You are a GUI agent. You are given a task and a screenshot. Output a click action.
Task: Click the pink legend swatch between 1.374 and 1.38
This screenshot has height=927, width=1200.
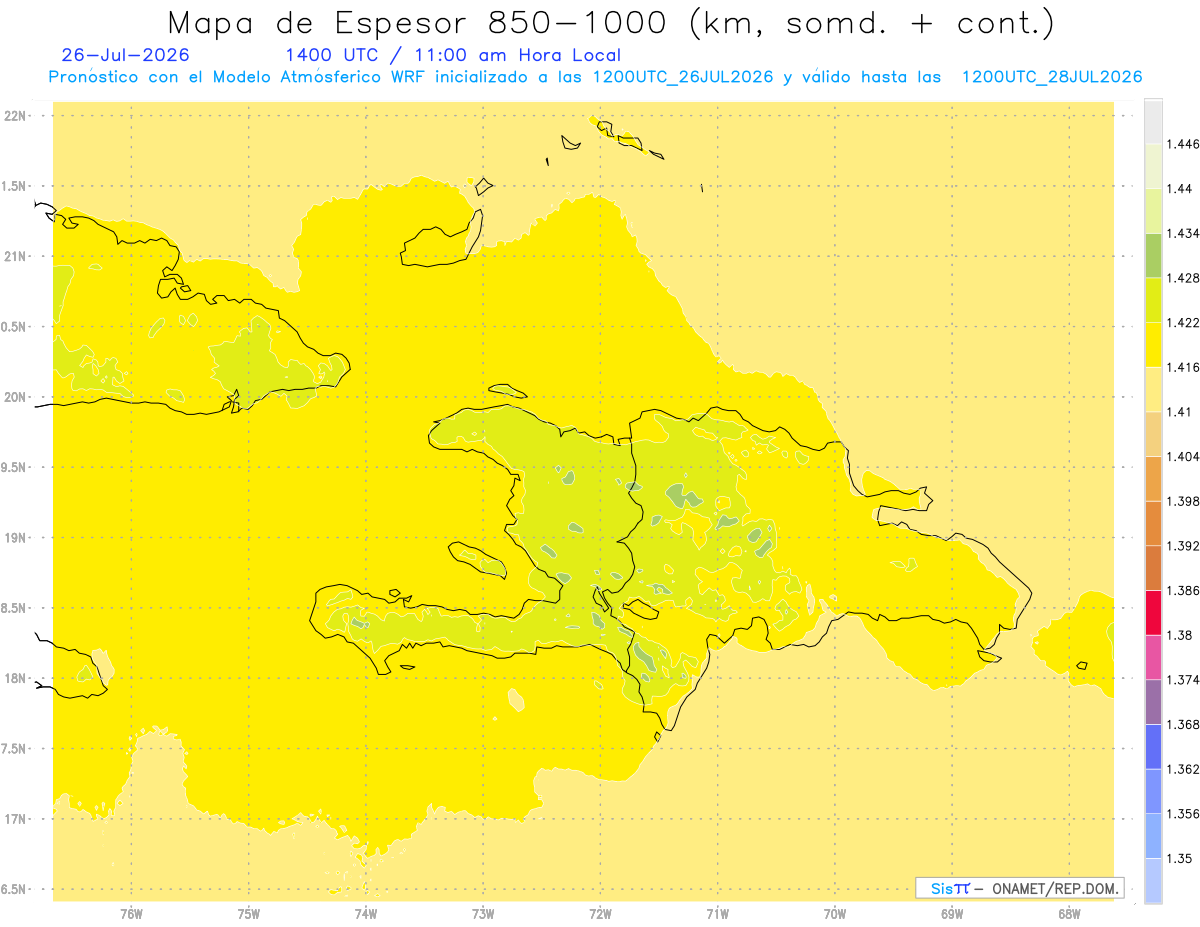click(1153, 657)
